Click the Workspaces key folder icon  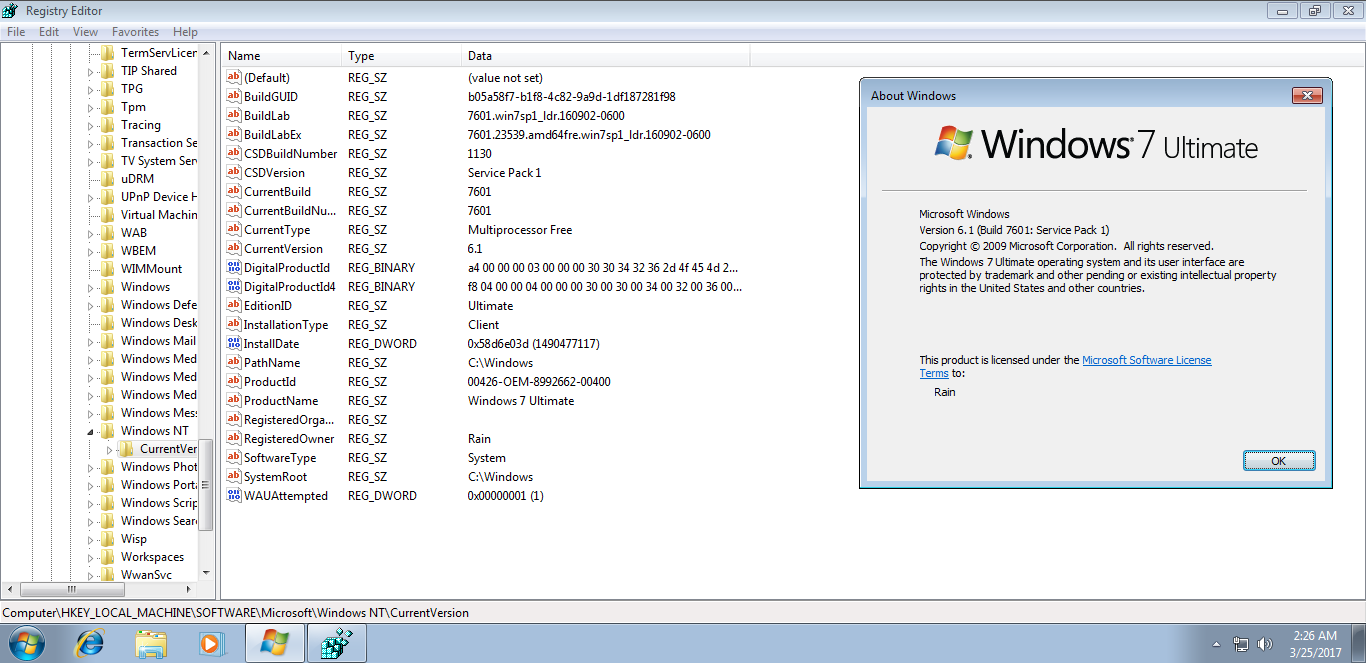coord(108,557)
